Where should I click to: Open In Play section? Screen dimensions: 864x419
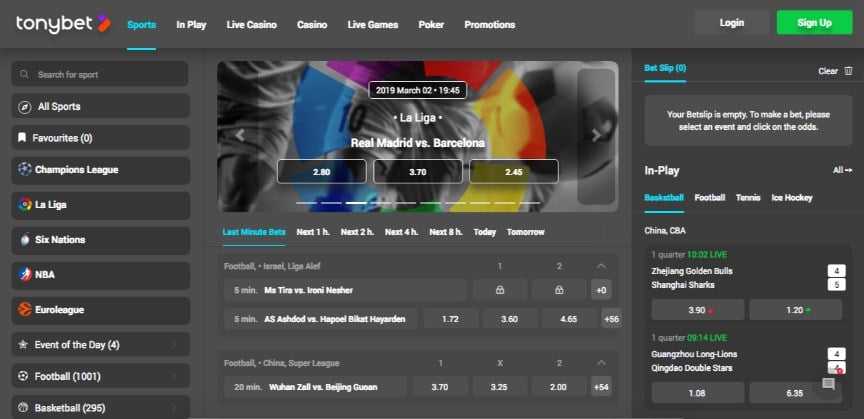[191, 25]
